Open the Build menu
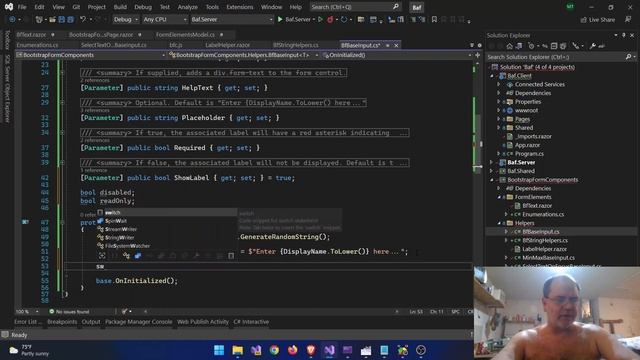Viewport: 640px width, 360px height. [120, 7]
